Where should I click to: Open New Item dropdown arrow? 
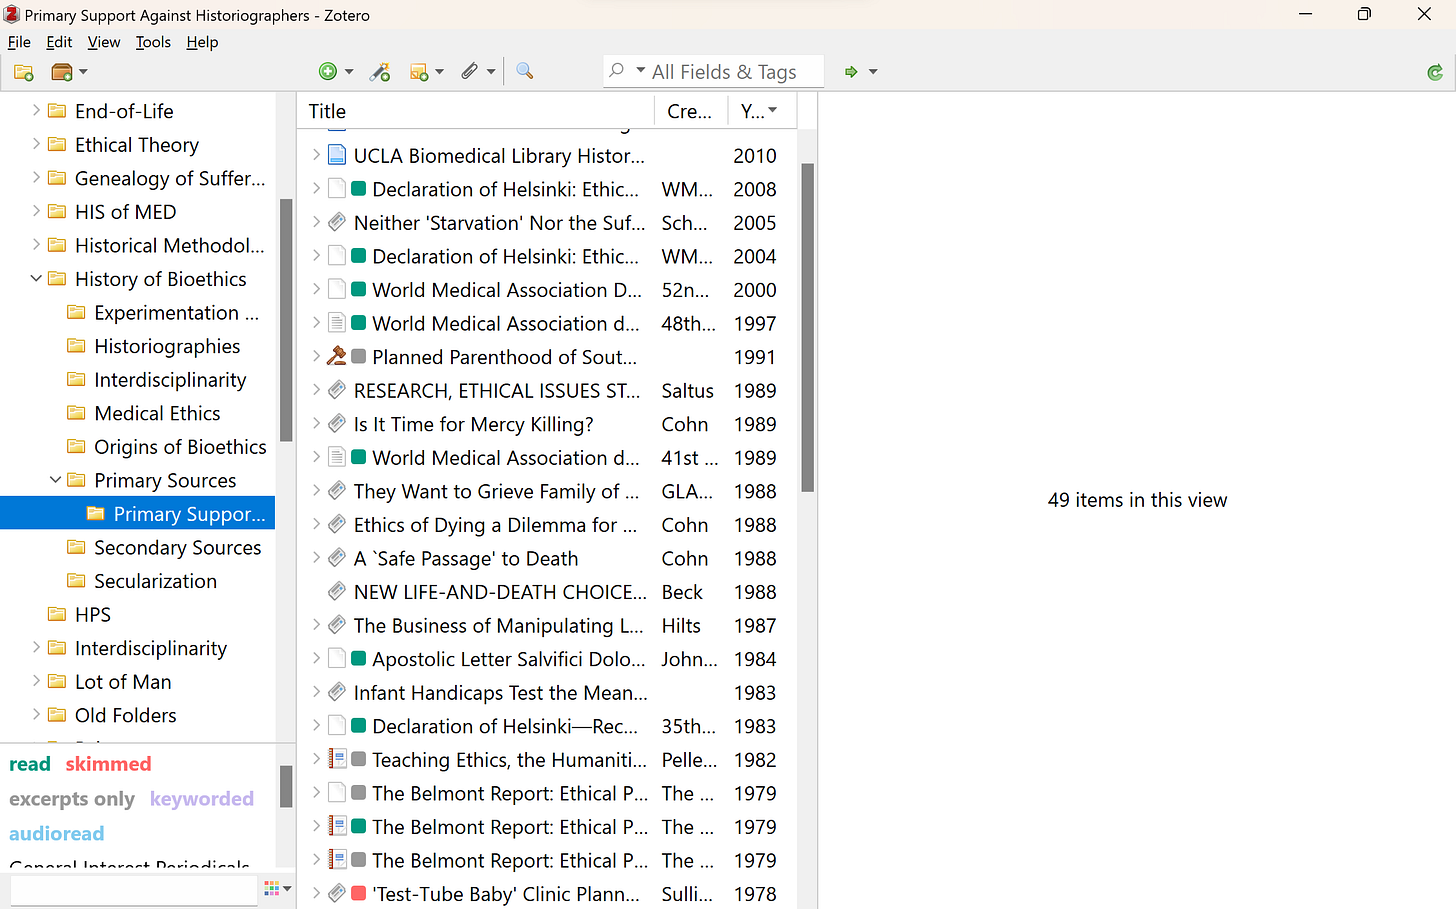tap(349, 72)
